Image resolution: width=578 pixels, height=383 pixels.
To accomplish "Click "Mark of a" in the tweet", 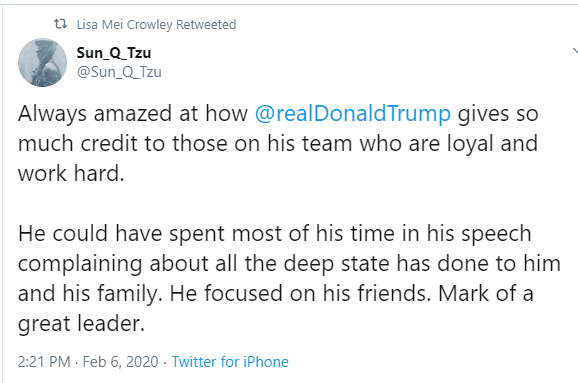I will pos(486,294).
